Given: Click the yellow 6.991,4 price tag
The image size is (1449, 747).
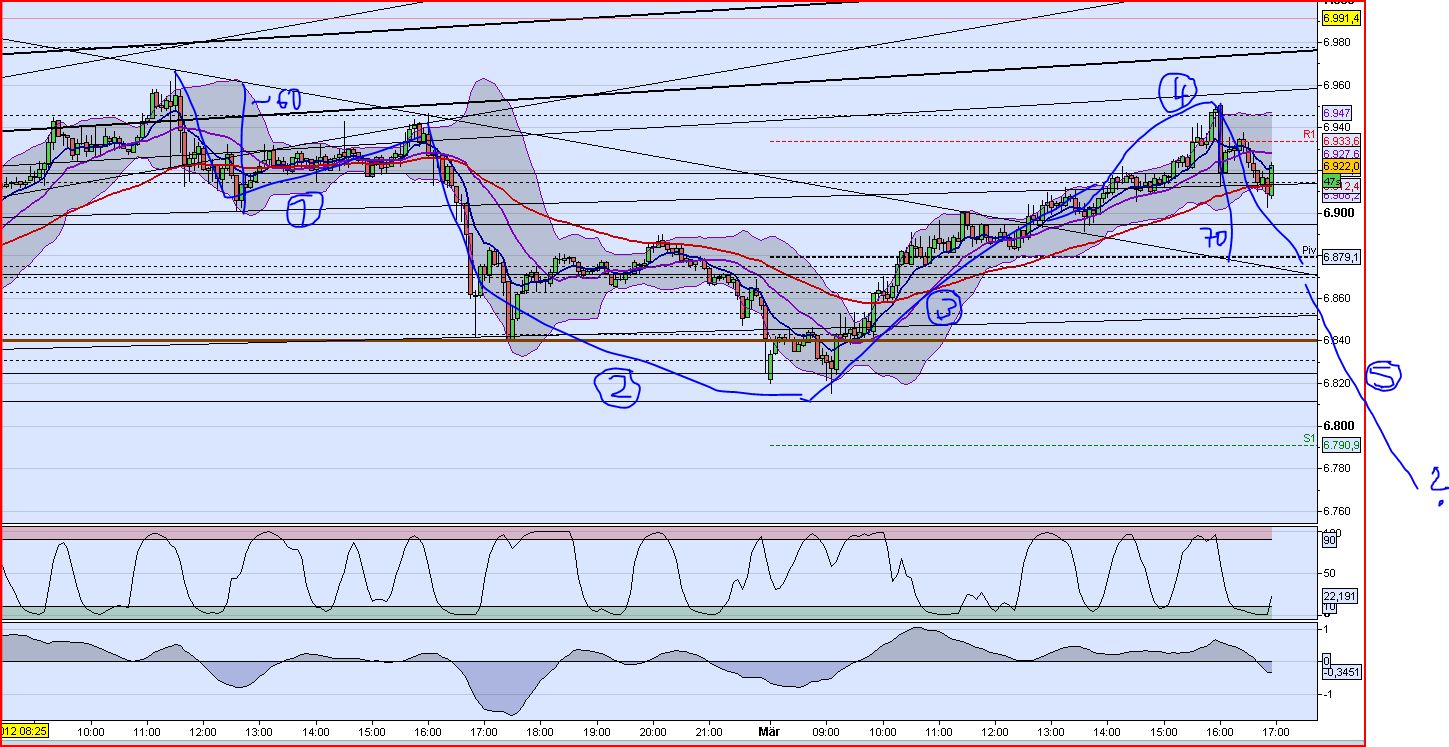Looking at the screenshot, I should [x=1341, y=18].
